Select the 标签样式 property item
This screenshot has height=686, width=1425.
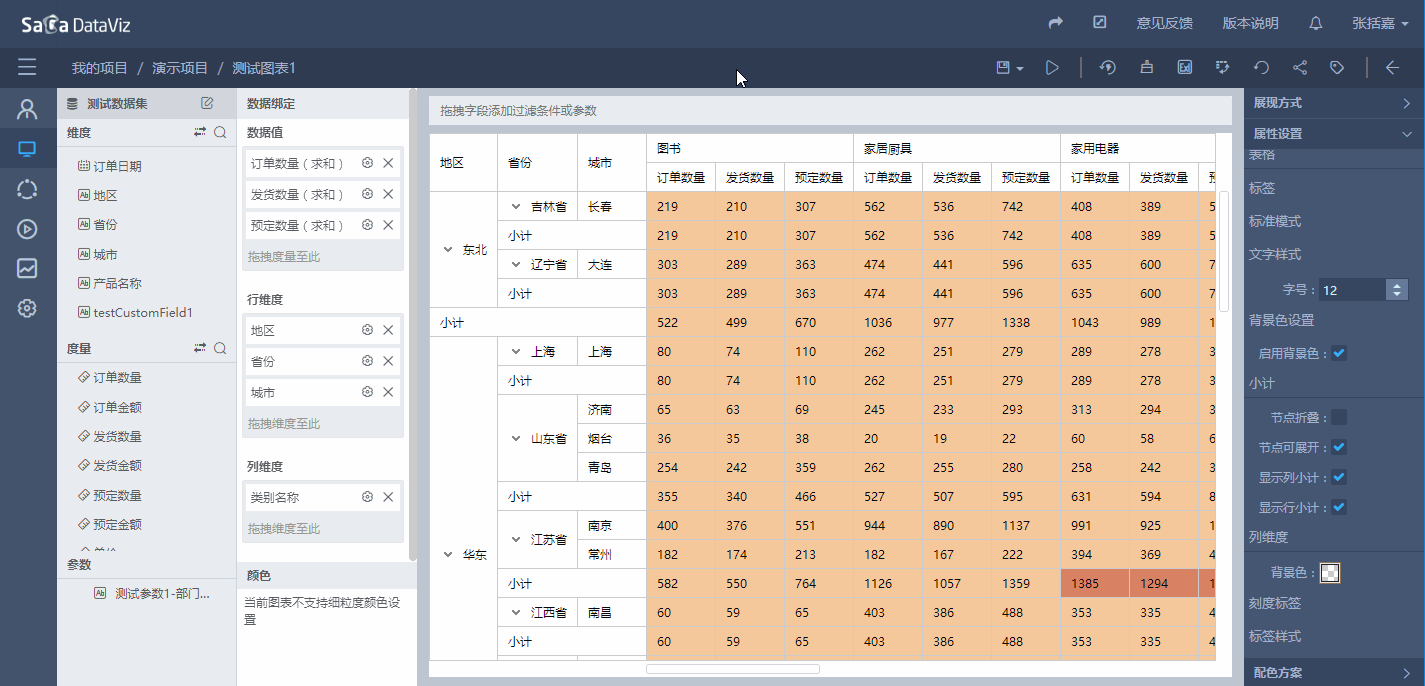[1275, 636]
